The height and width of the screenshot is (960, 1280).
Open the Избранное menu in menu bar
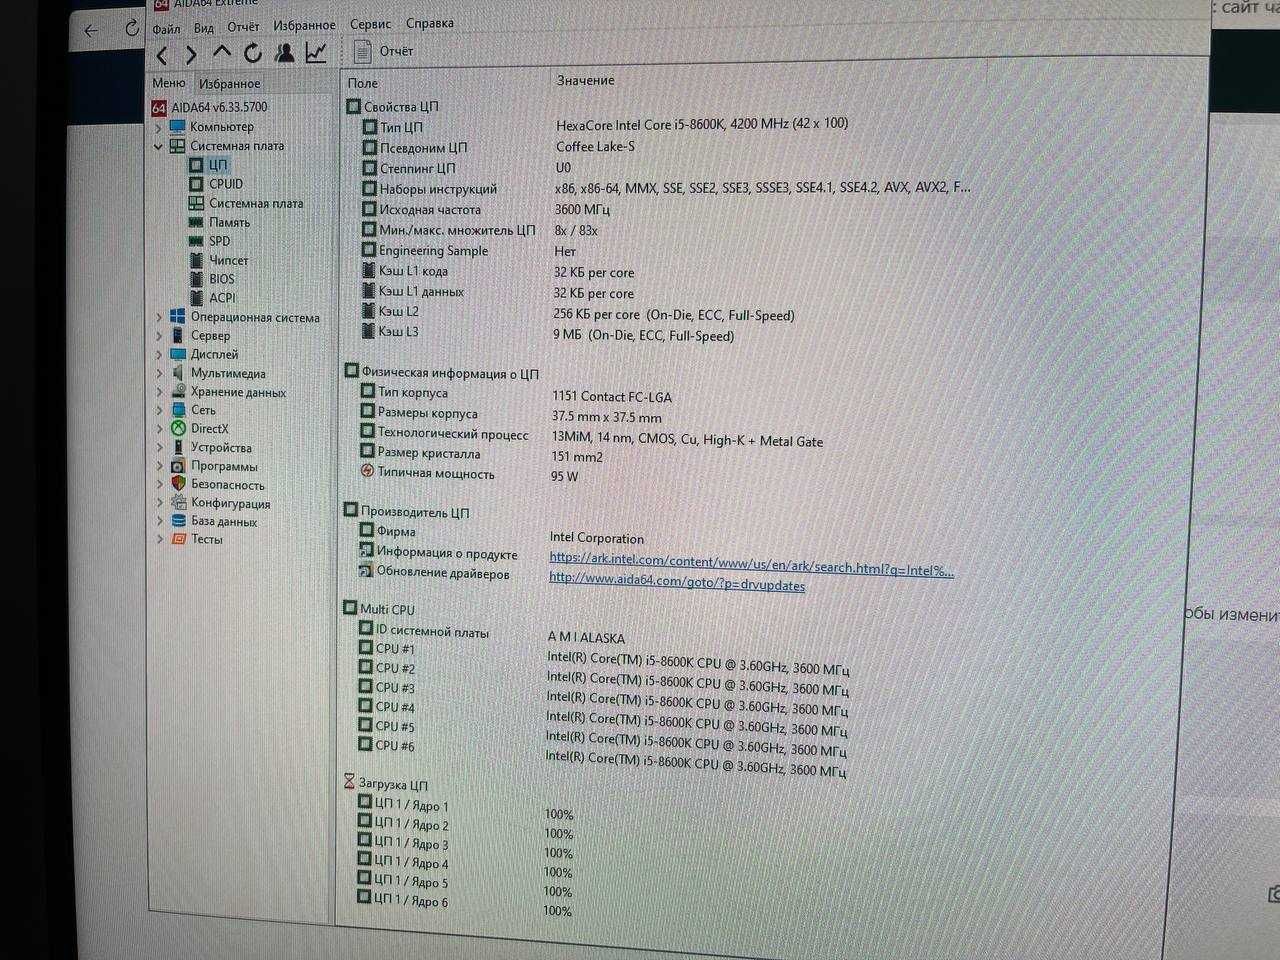[x=304, y=25]
